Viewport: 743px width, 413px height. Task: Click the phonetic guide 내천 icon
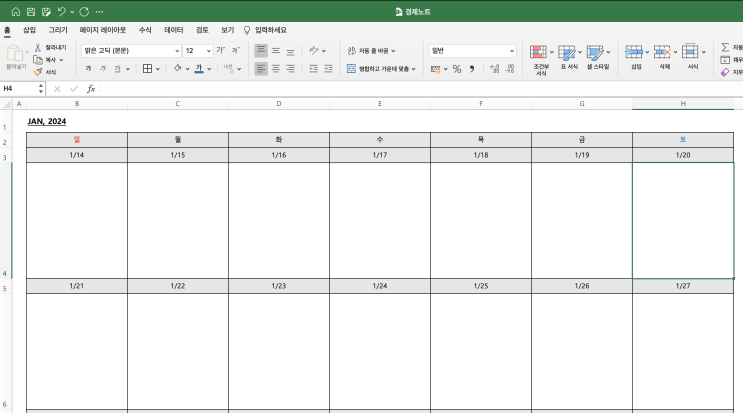[228, 69]
